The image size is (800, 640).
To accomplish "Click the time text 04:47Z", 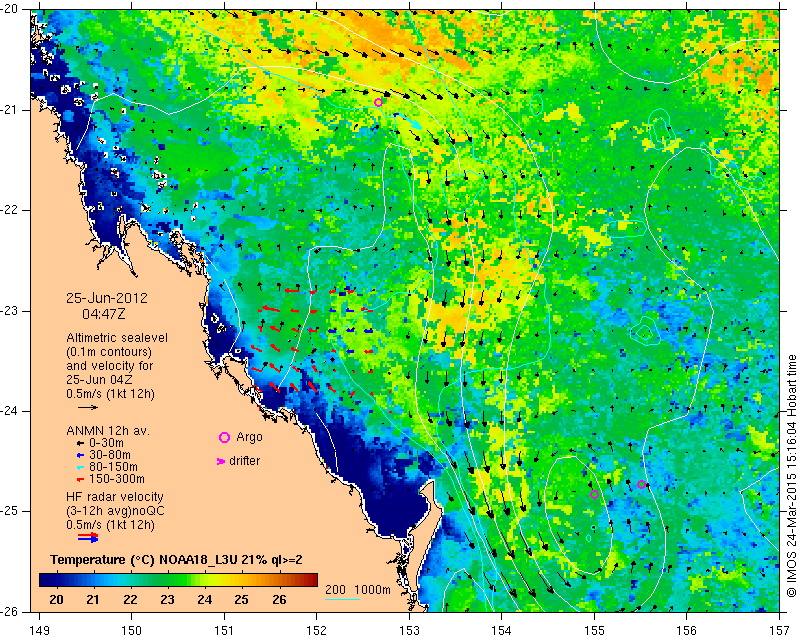I will (x=104, y=314).
